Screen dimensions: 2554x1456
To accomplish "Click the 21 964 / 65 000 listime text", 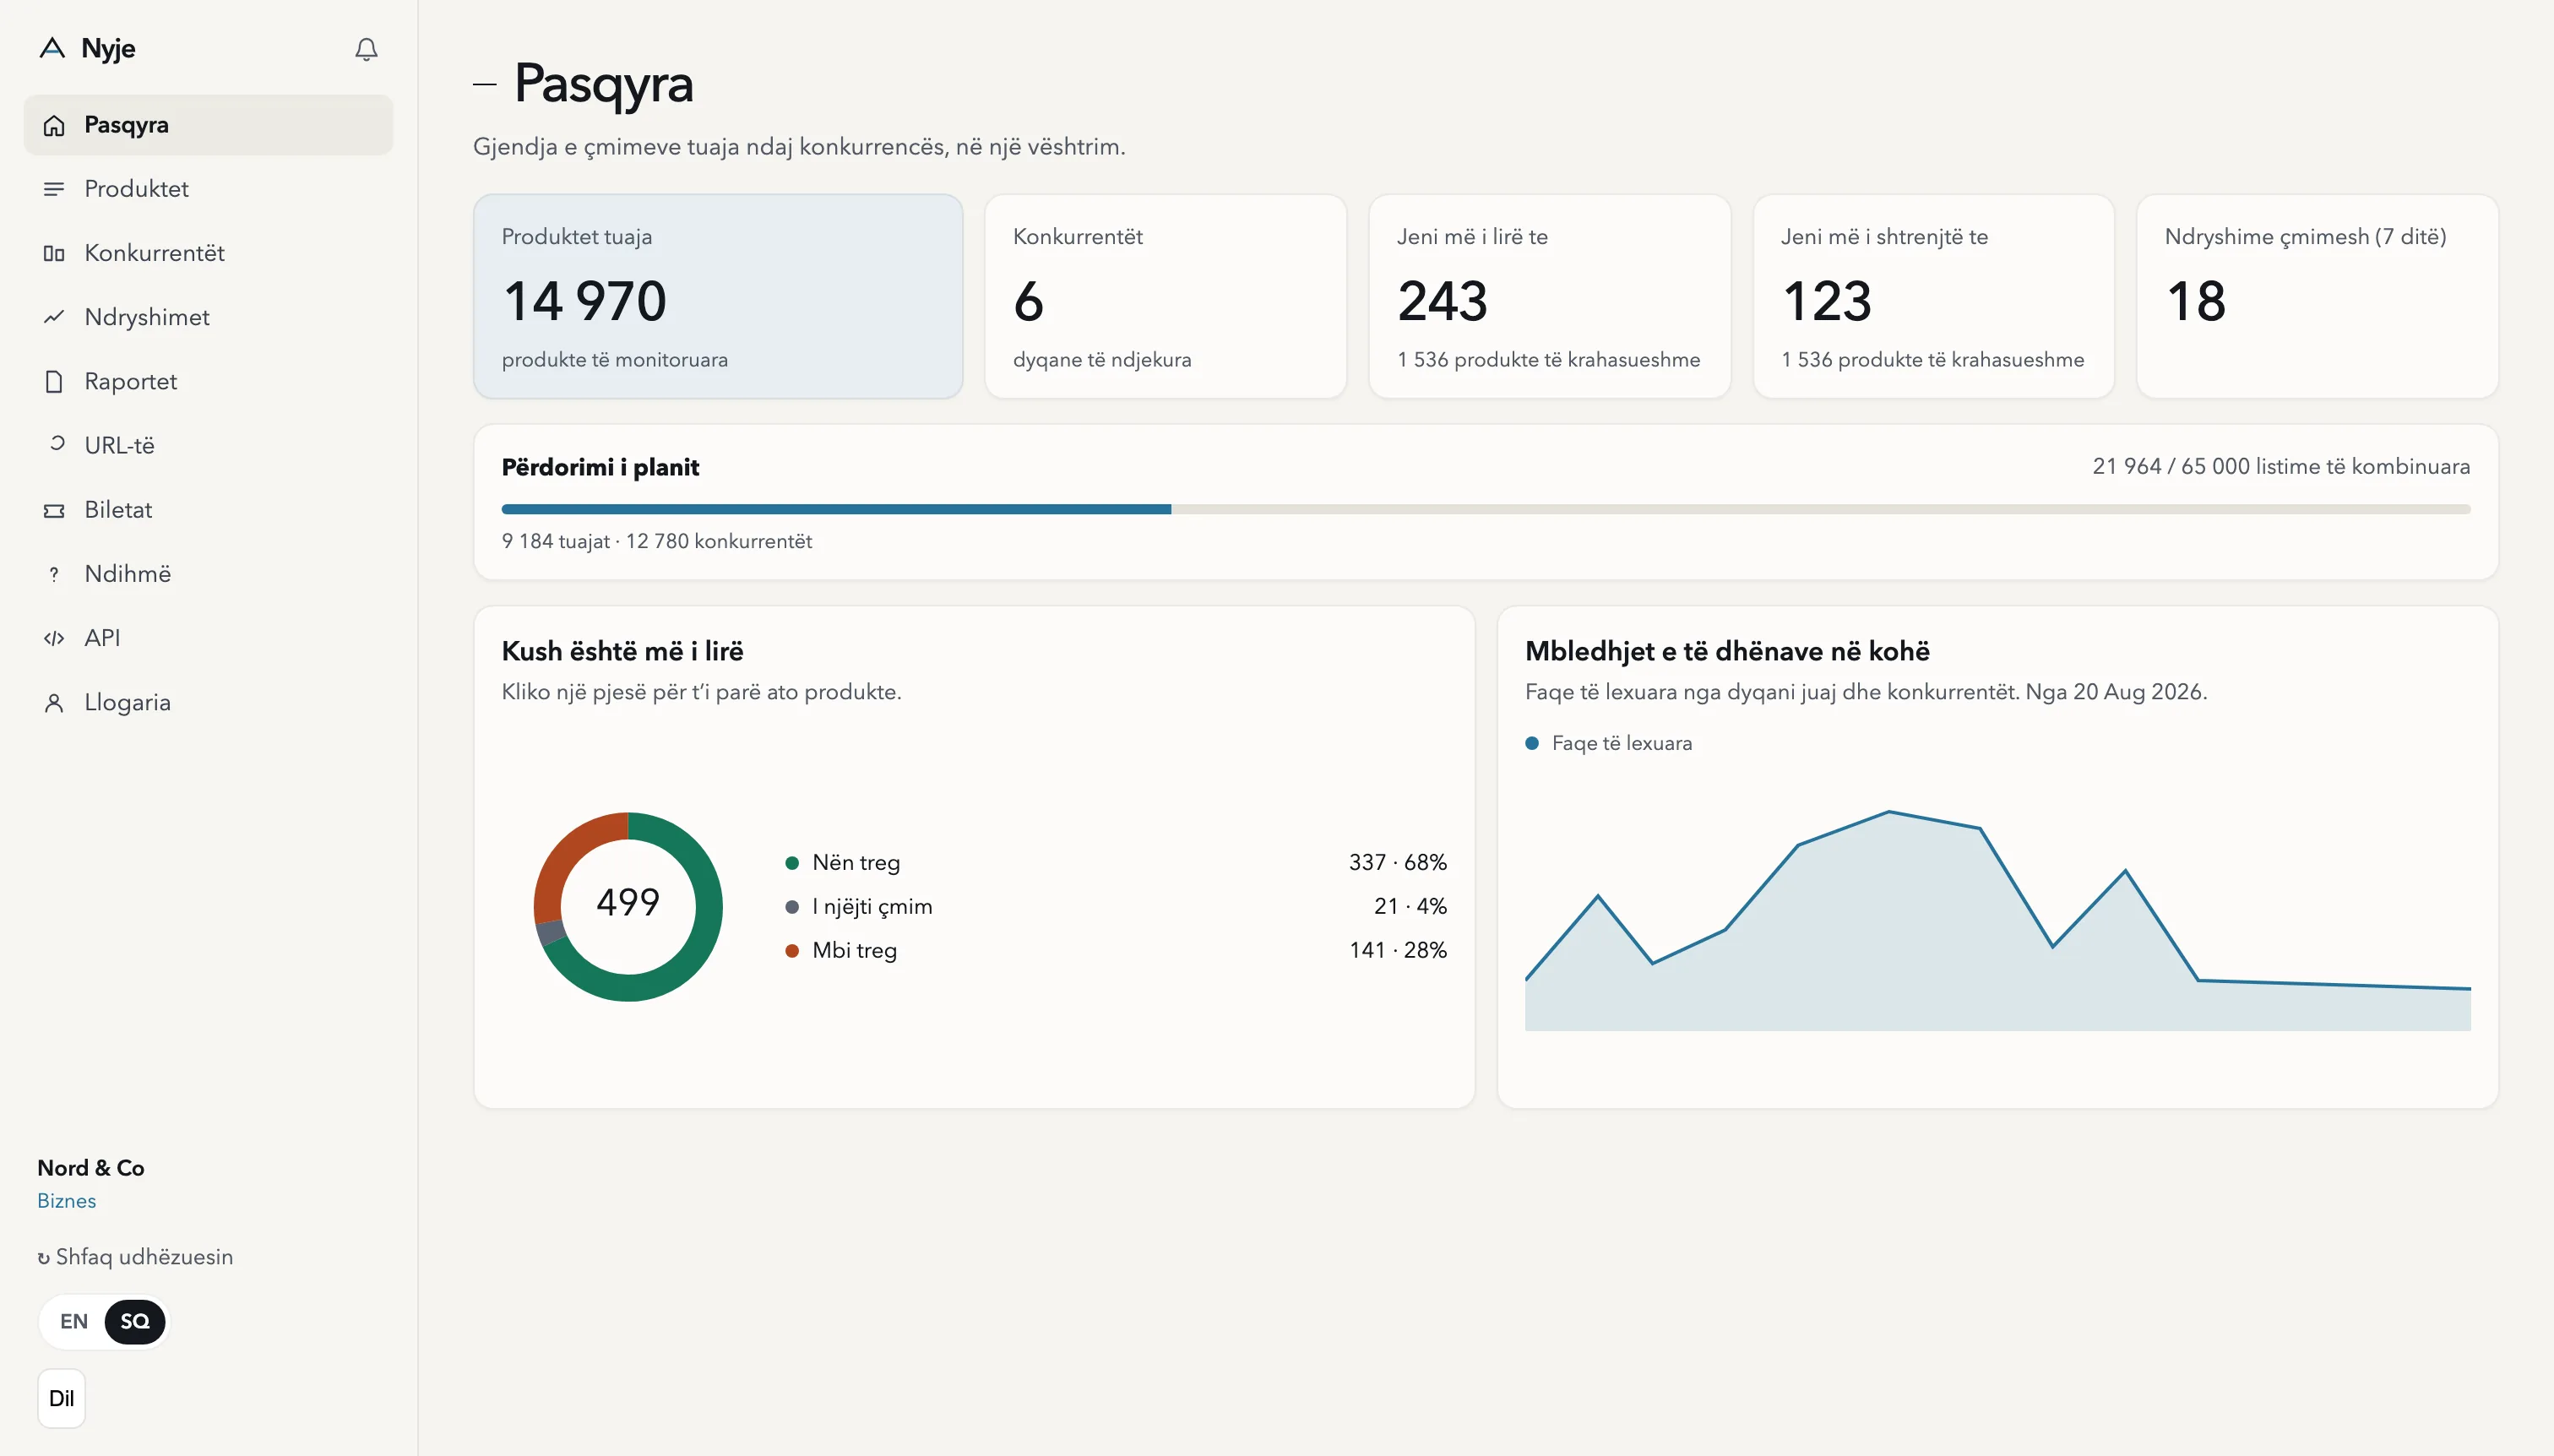I will coord(2281,466).
